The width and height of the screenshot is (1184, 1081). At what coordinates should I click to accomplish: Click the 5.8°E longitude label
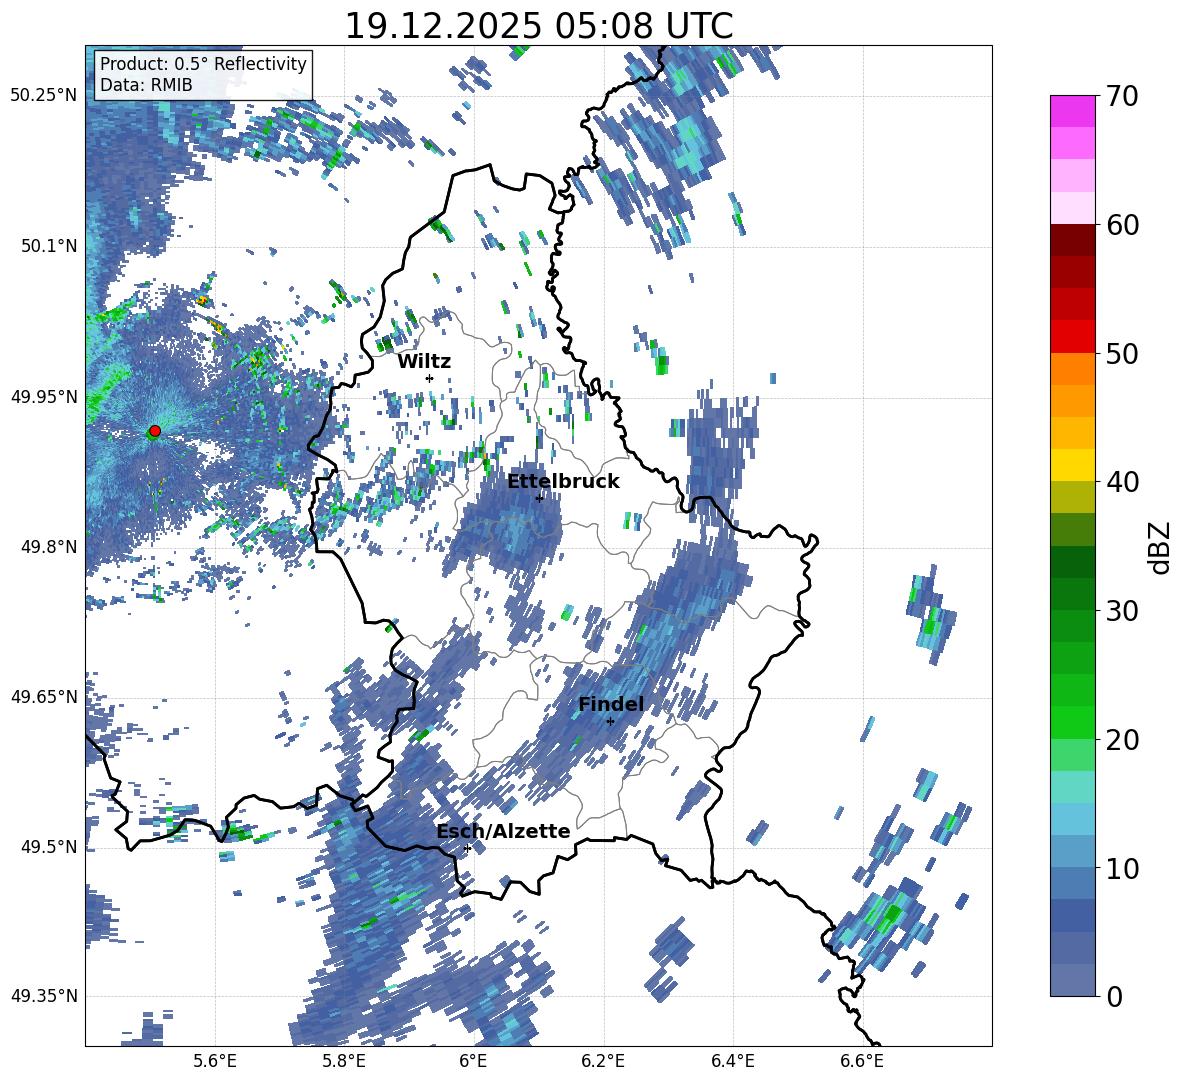point(344,1061)
